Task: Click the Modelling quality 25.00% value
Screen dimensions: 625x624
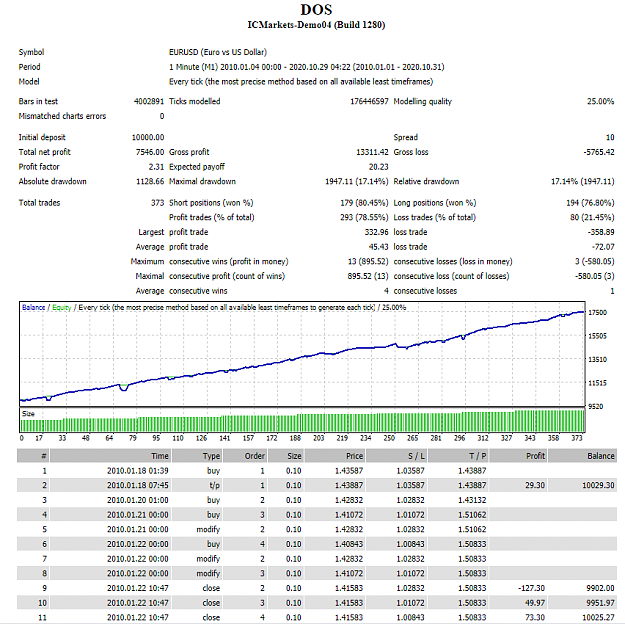Action: (x=600, y=101)
